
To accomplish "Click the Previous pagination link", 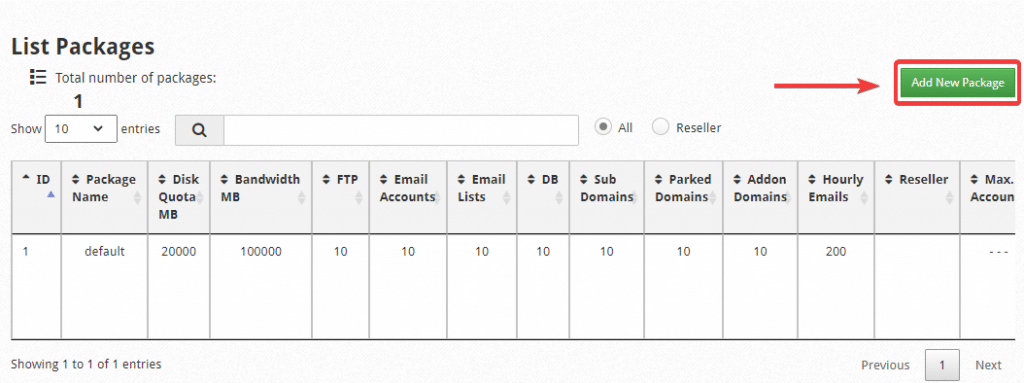I will click(x=885, y=365).
